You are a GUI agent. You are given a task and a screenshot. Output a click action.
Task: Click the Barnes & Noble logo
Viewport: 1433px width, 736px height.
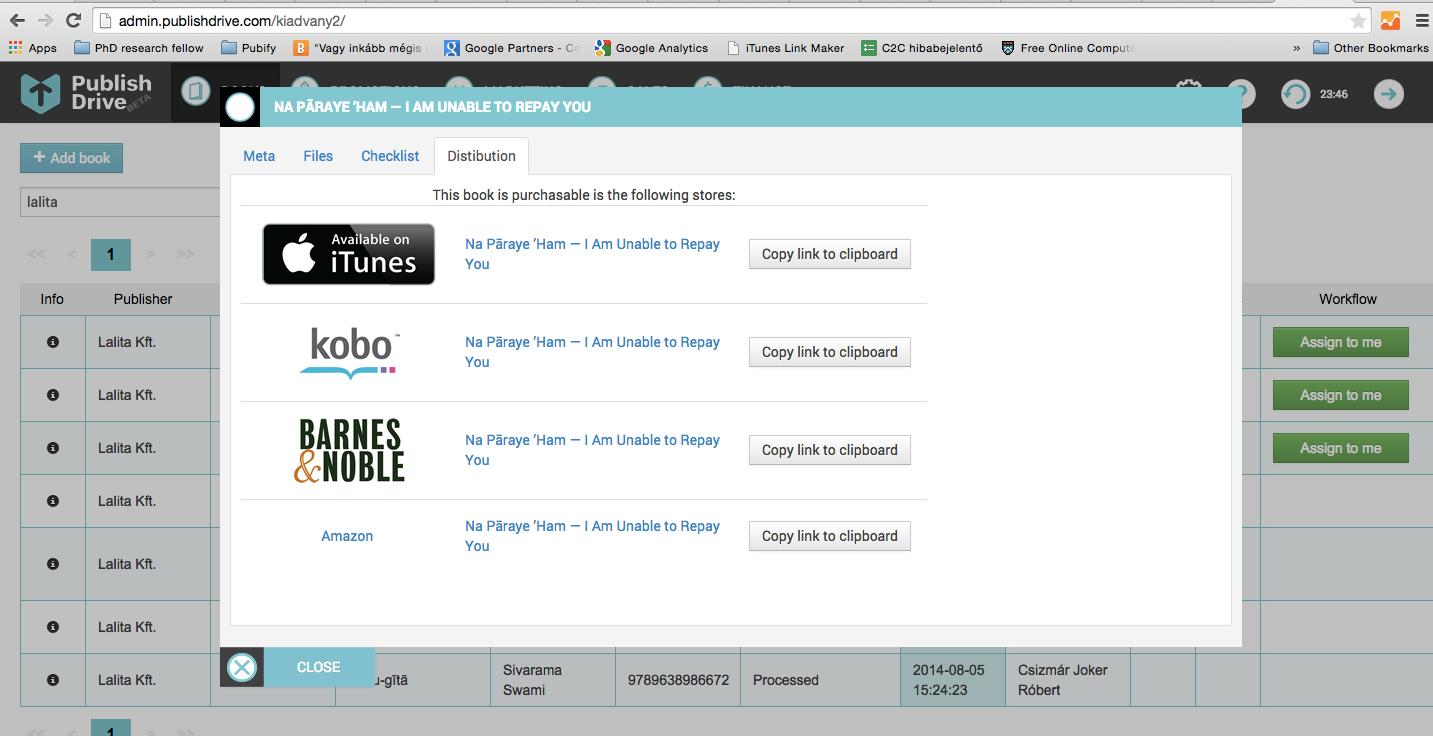pos(349,451)
